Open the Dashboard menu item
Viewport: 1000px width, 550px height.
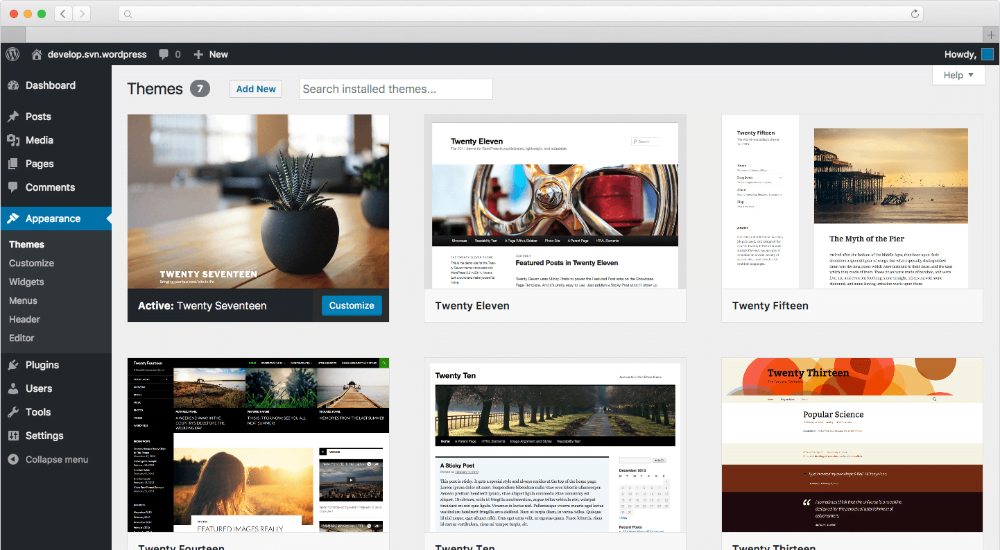[56, 85]
